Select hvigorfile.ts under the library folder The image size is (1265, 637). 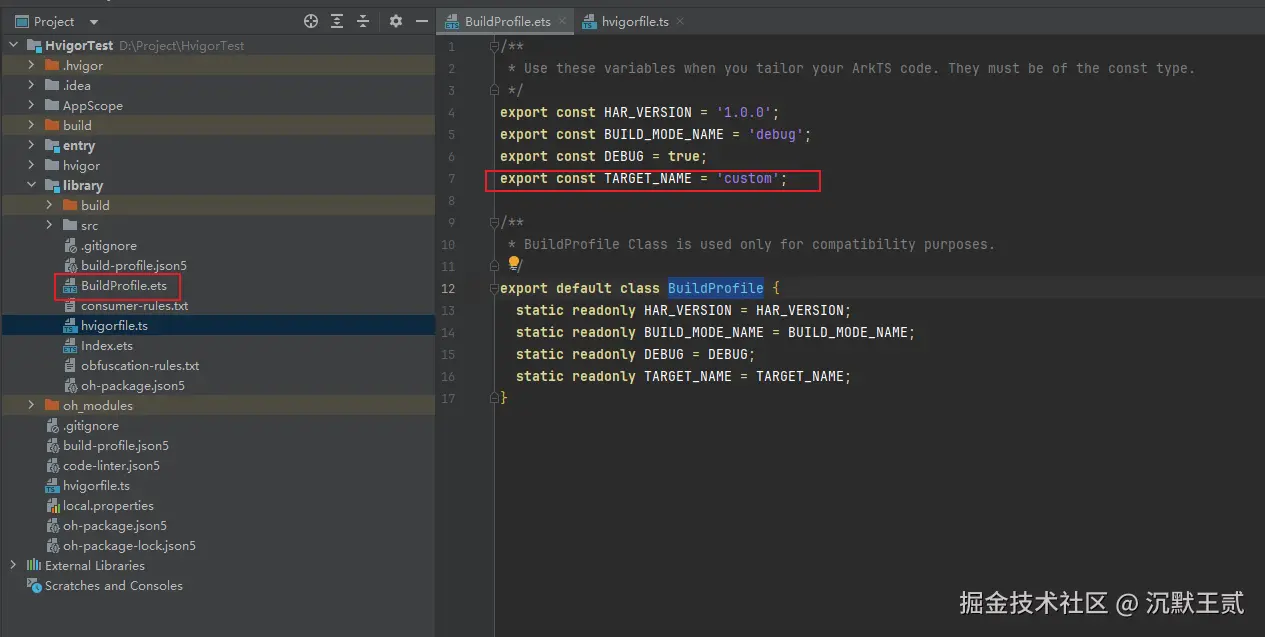[115, 326]
